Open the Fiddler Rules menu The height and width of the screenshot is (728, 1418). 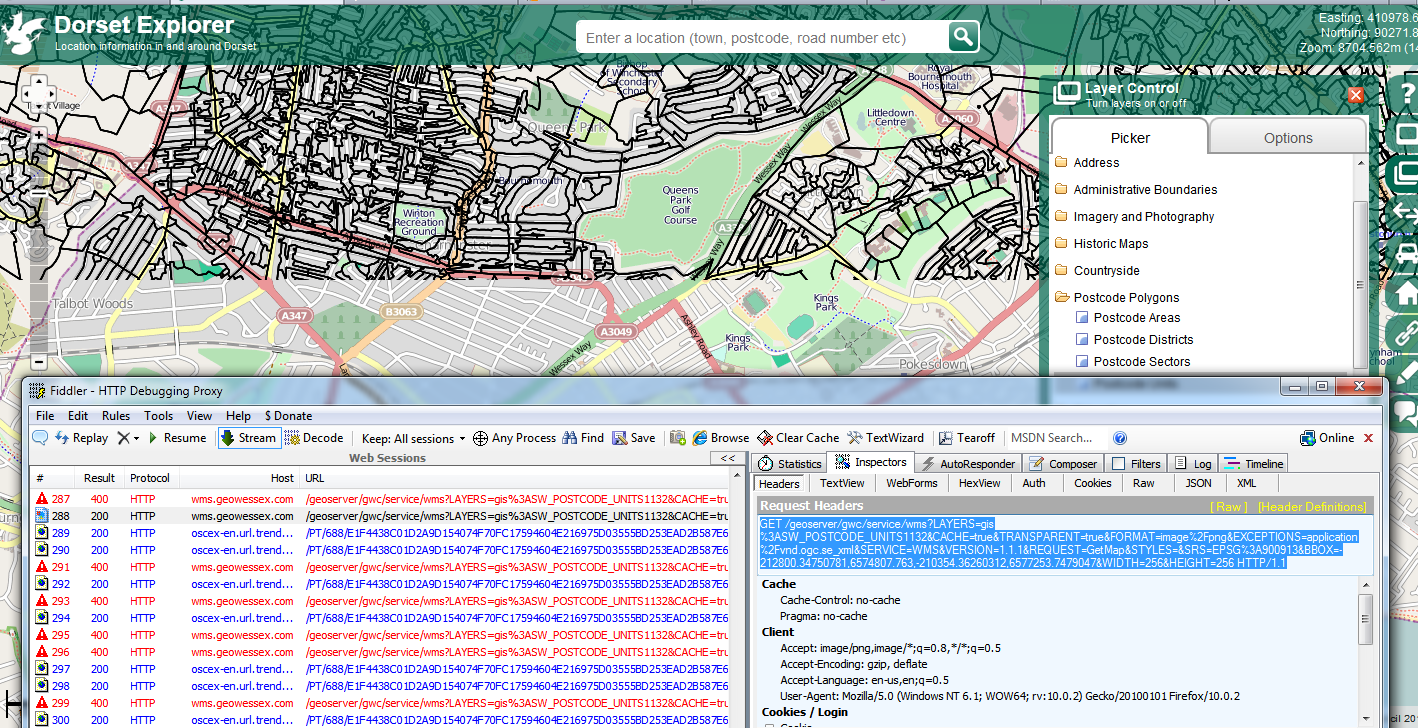click(116, 416)
